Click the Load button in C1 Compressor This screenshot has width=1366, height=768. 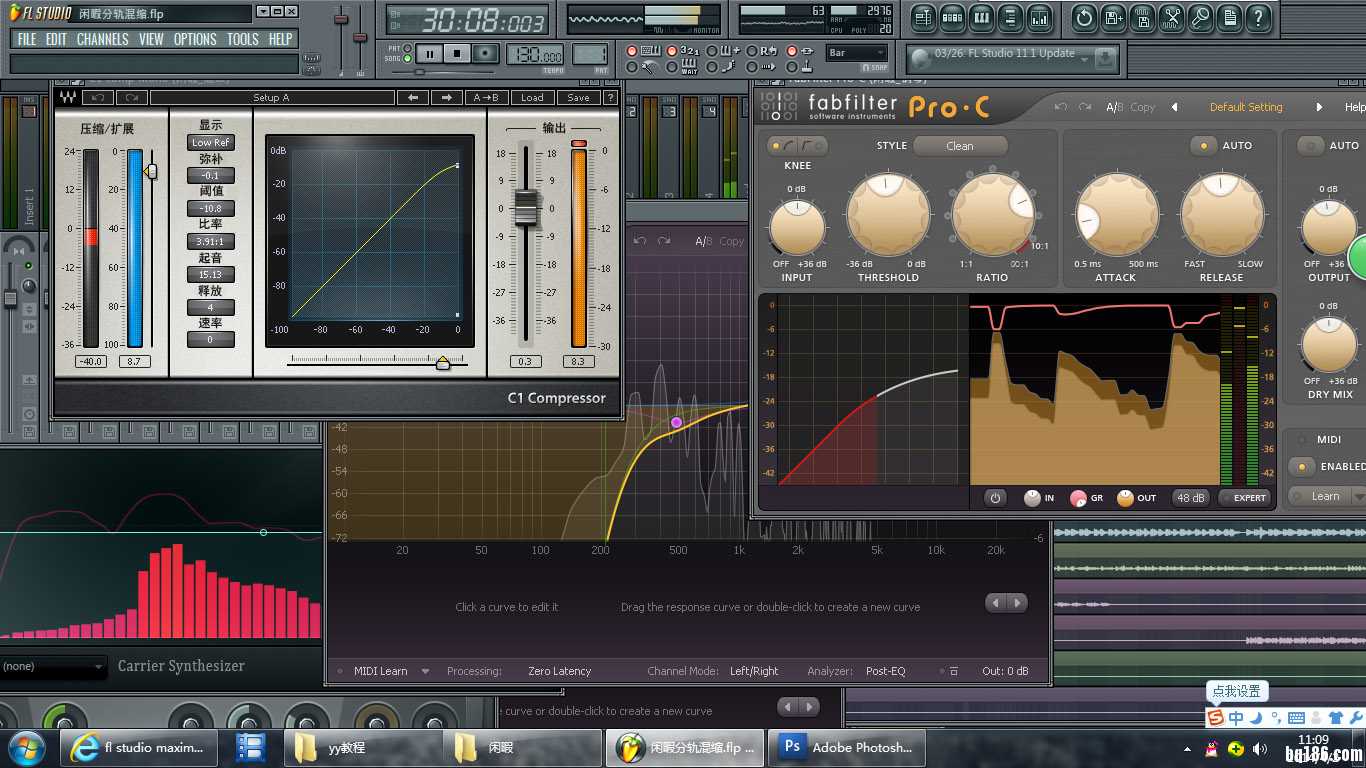click(x=533, y=98)
